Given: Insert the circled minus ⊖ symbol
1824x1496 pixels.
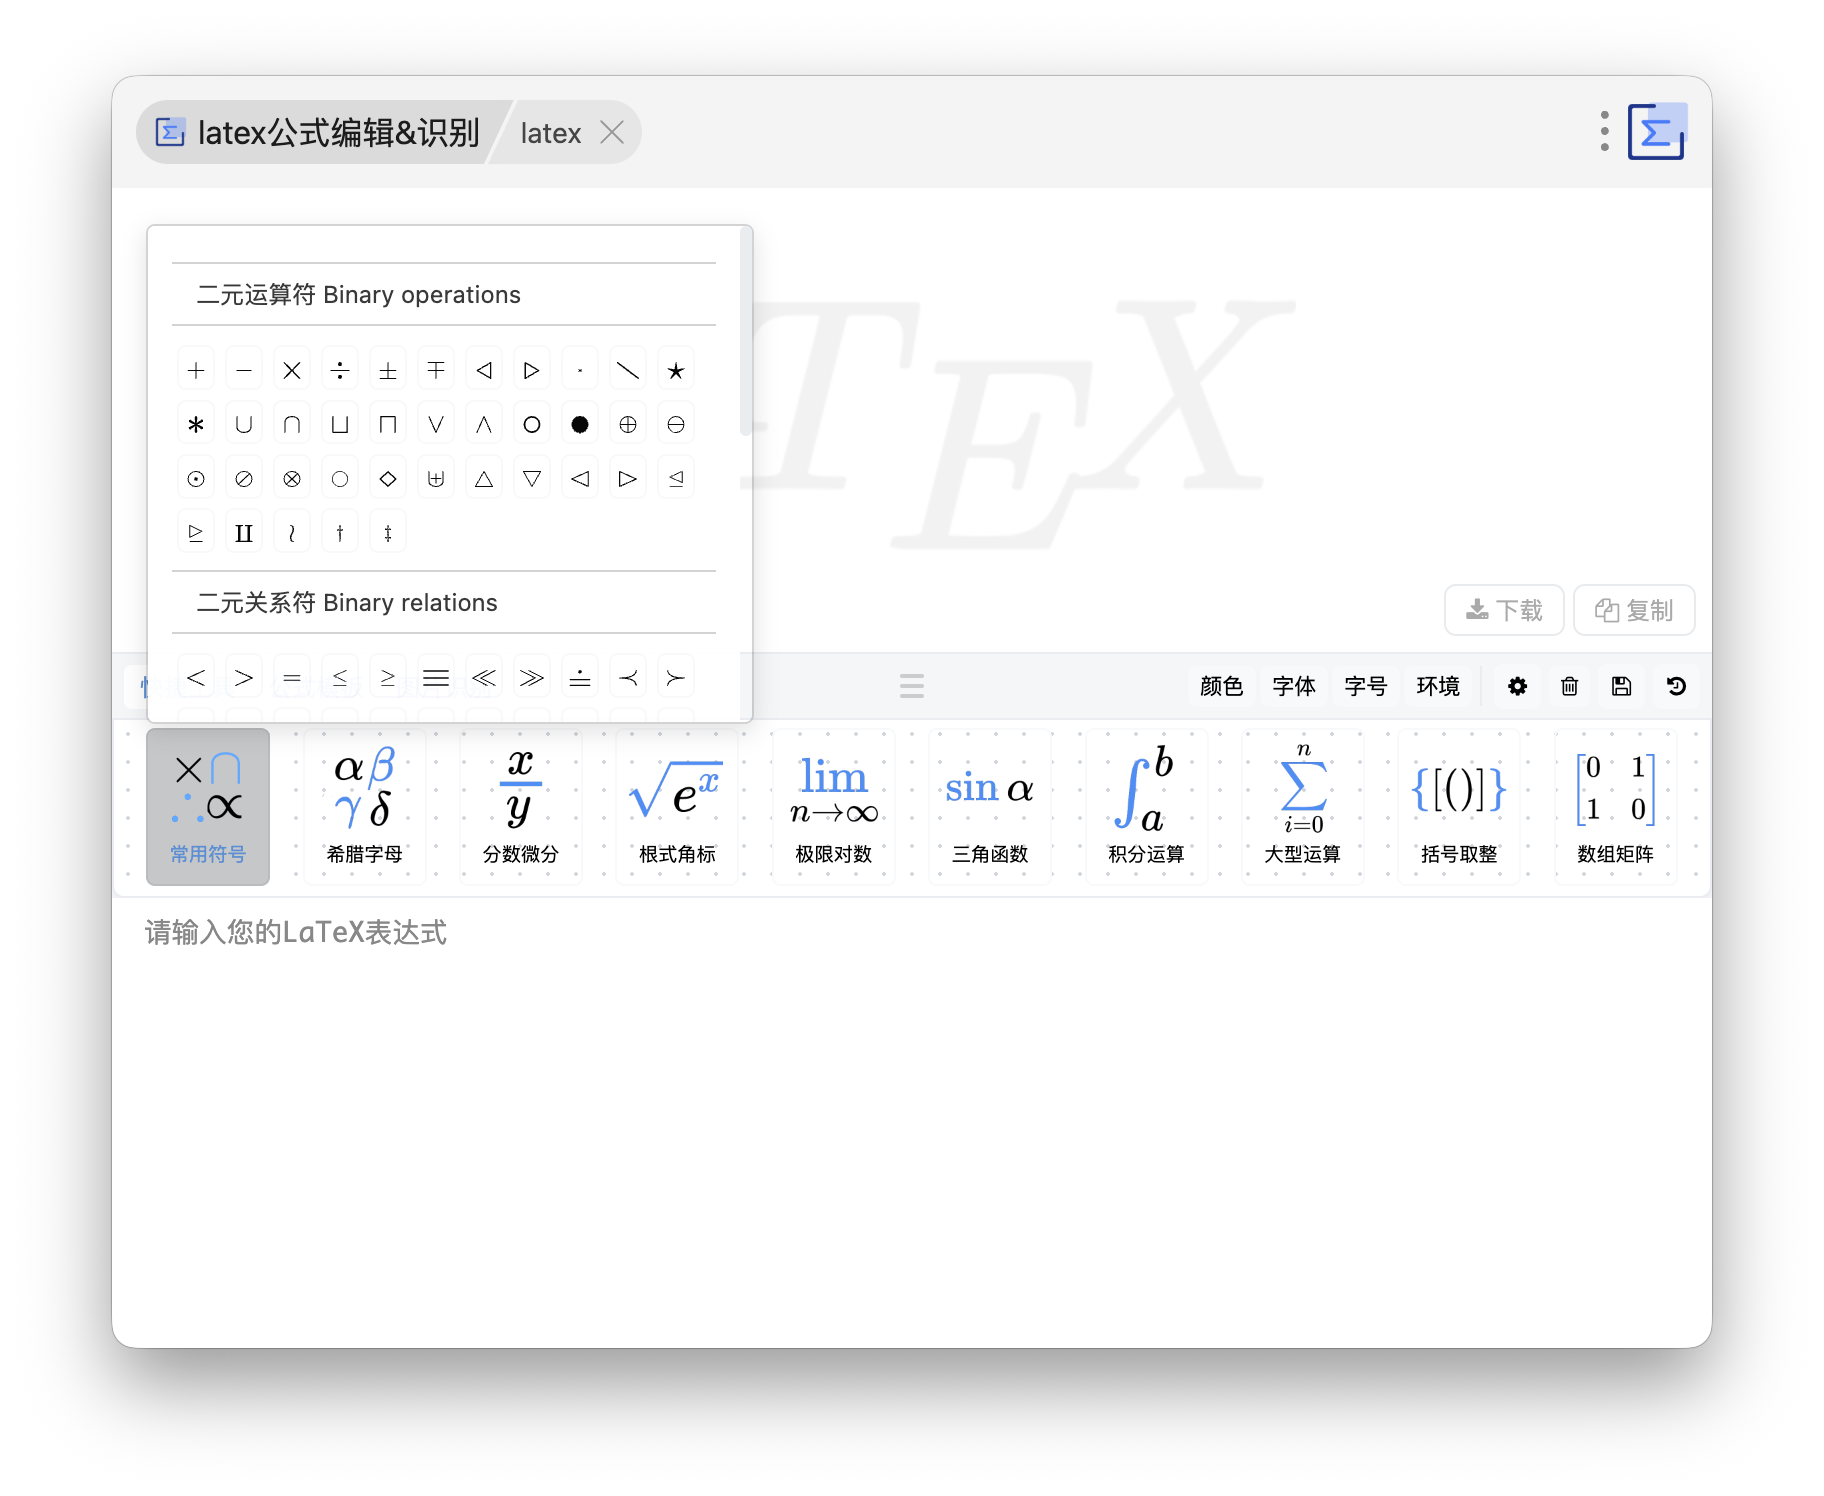Looking at the screenshot, I should click(676, 425).
